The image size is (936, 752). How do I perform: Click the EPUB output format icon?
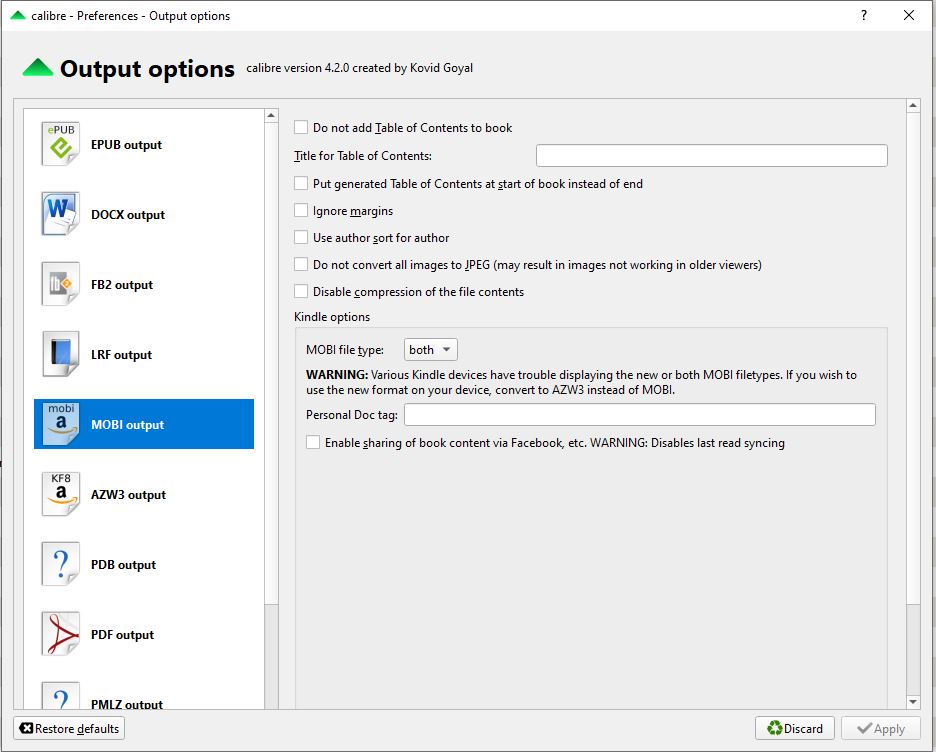(60, 144)
